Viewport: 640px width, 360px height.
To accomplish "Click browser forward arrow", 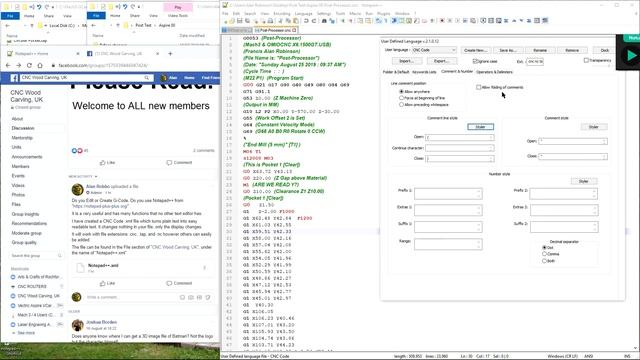I will (19, 65).
